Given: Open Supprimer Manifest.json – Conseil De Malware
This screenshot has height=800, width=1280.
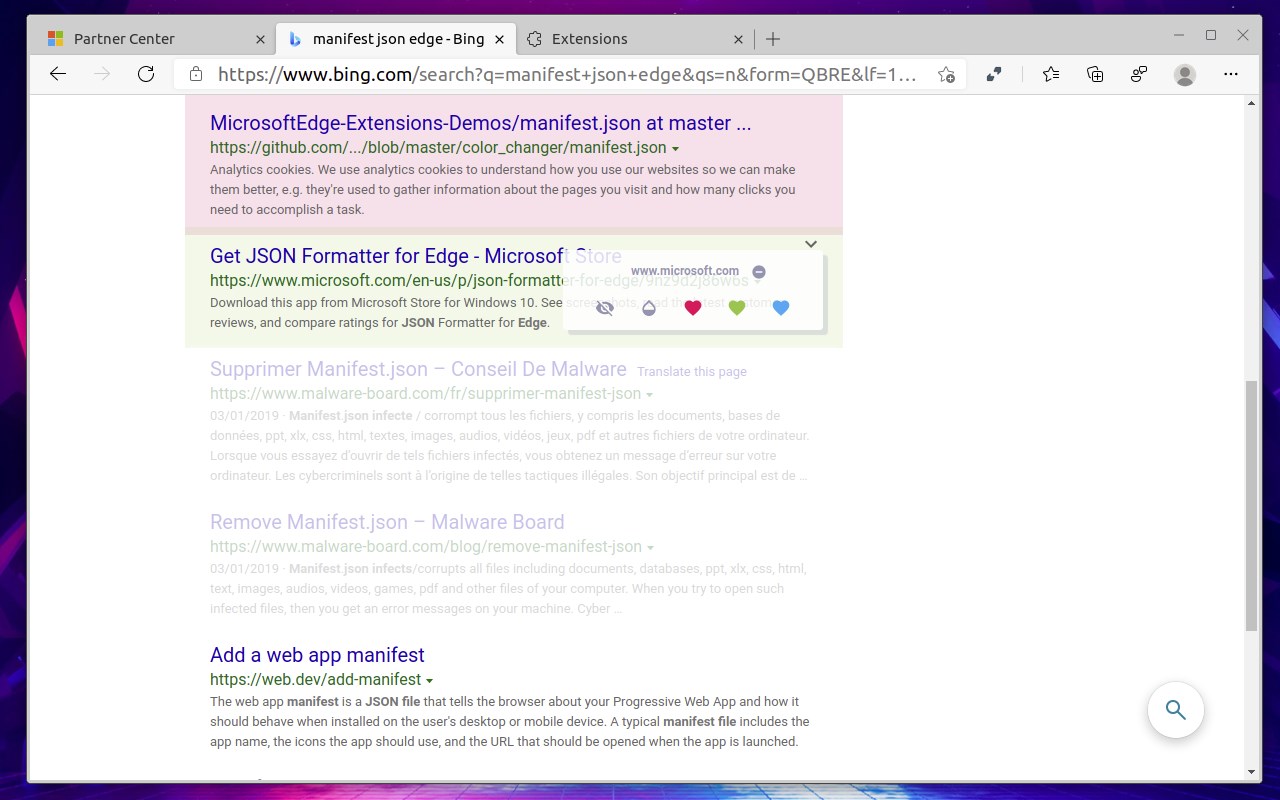Looking at the screenshot, I should pos(418,369).
